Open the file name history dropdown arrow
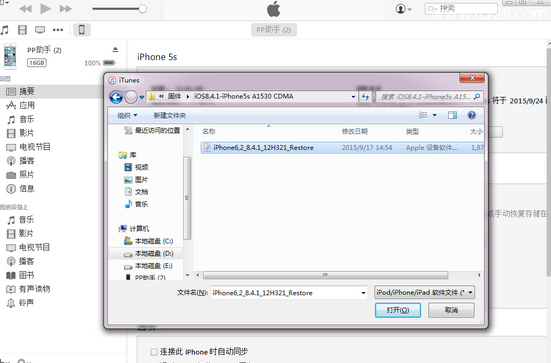551x363 pixels. 363,293
